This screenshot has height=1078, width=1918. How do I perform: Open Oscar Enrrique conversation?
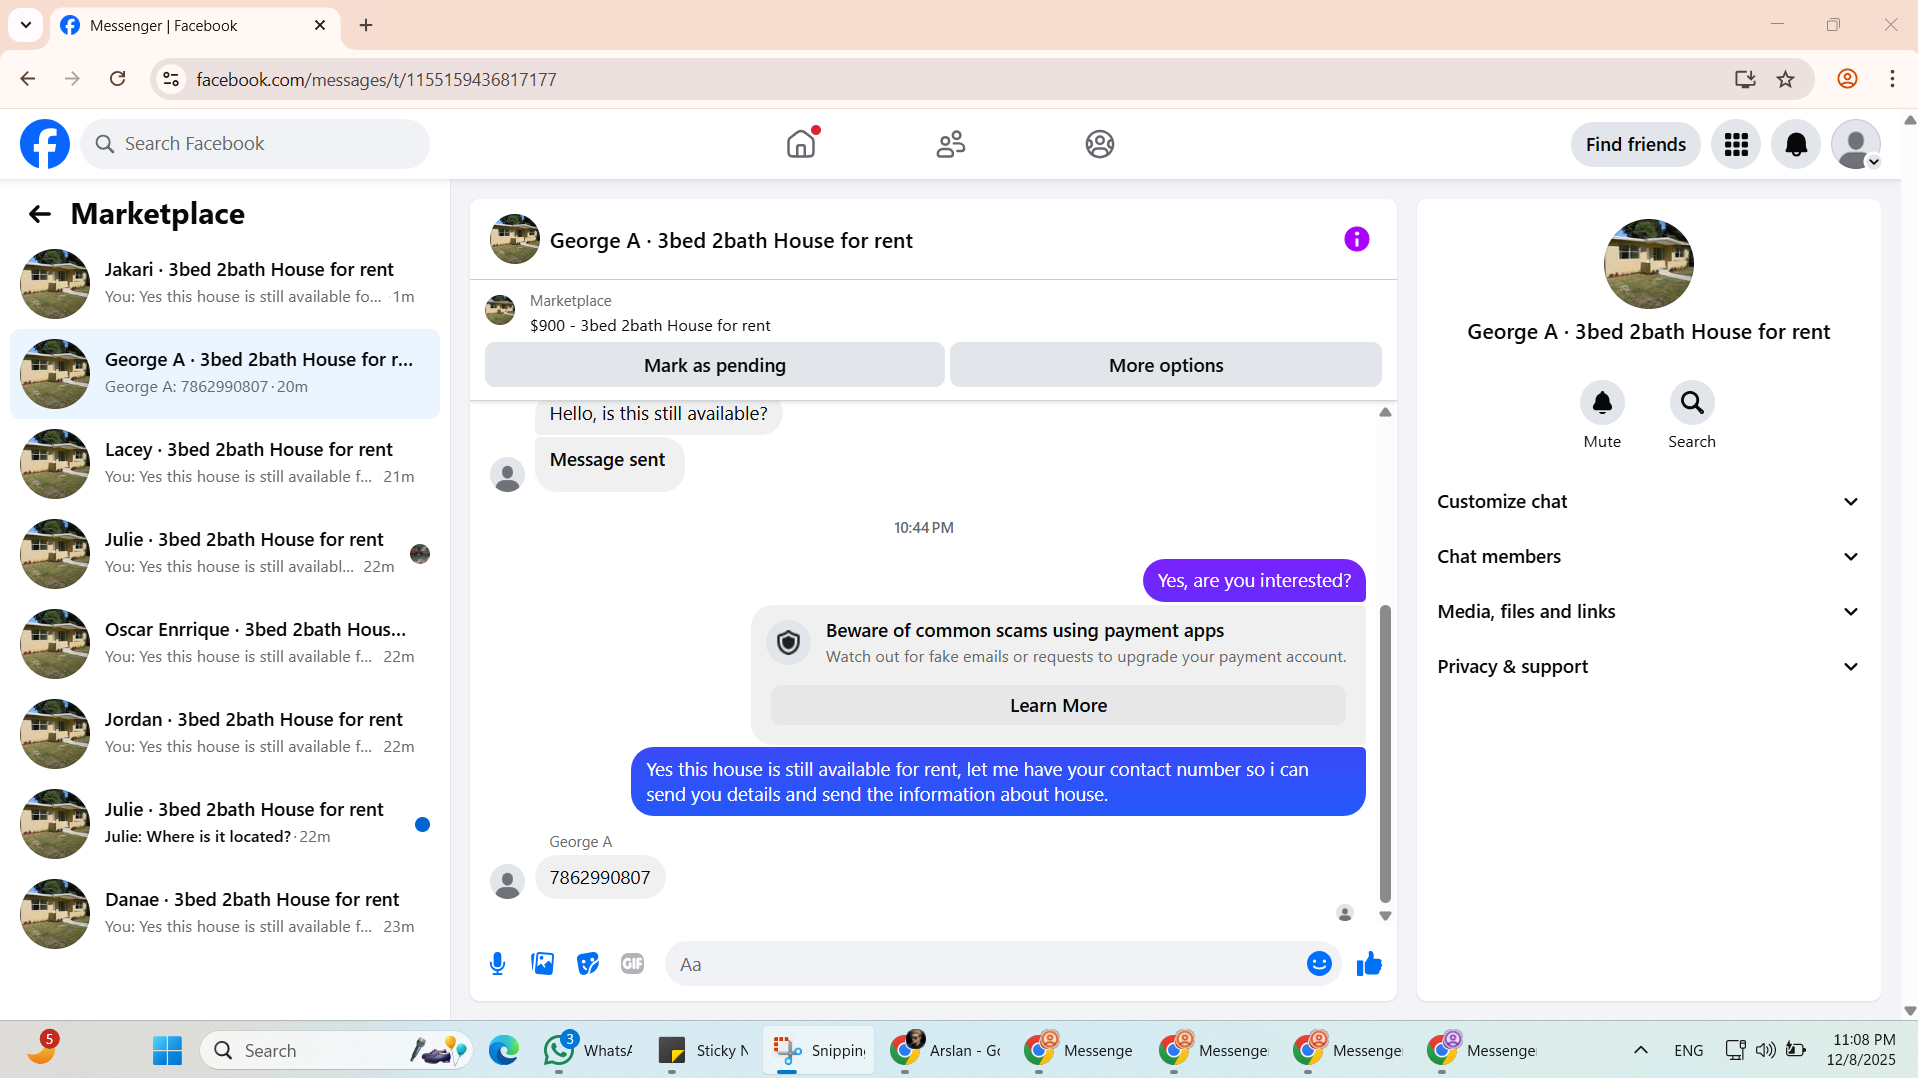coord(225,644)
